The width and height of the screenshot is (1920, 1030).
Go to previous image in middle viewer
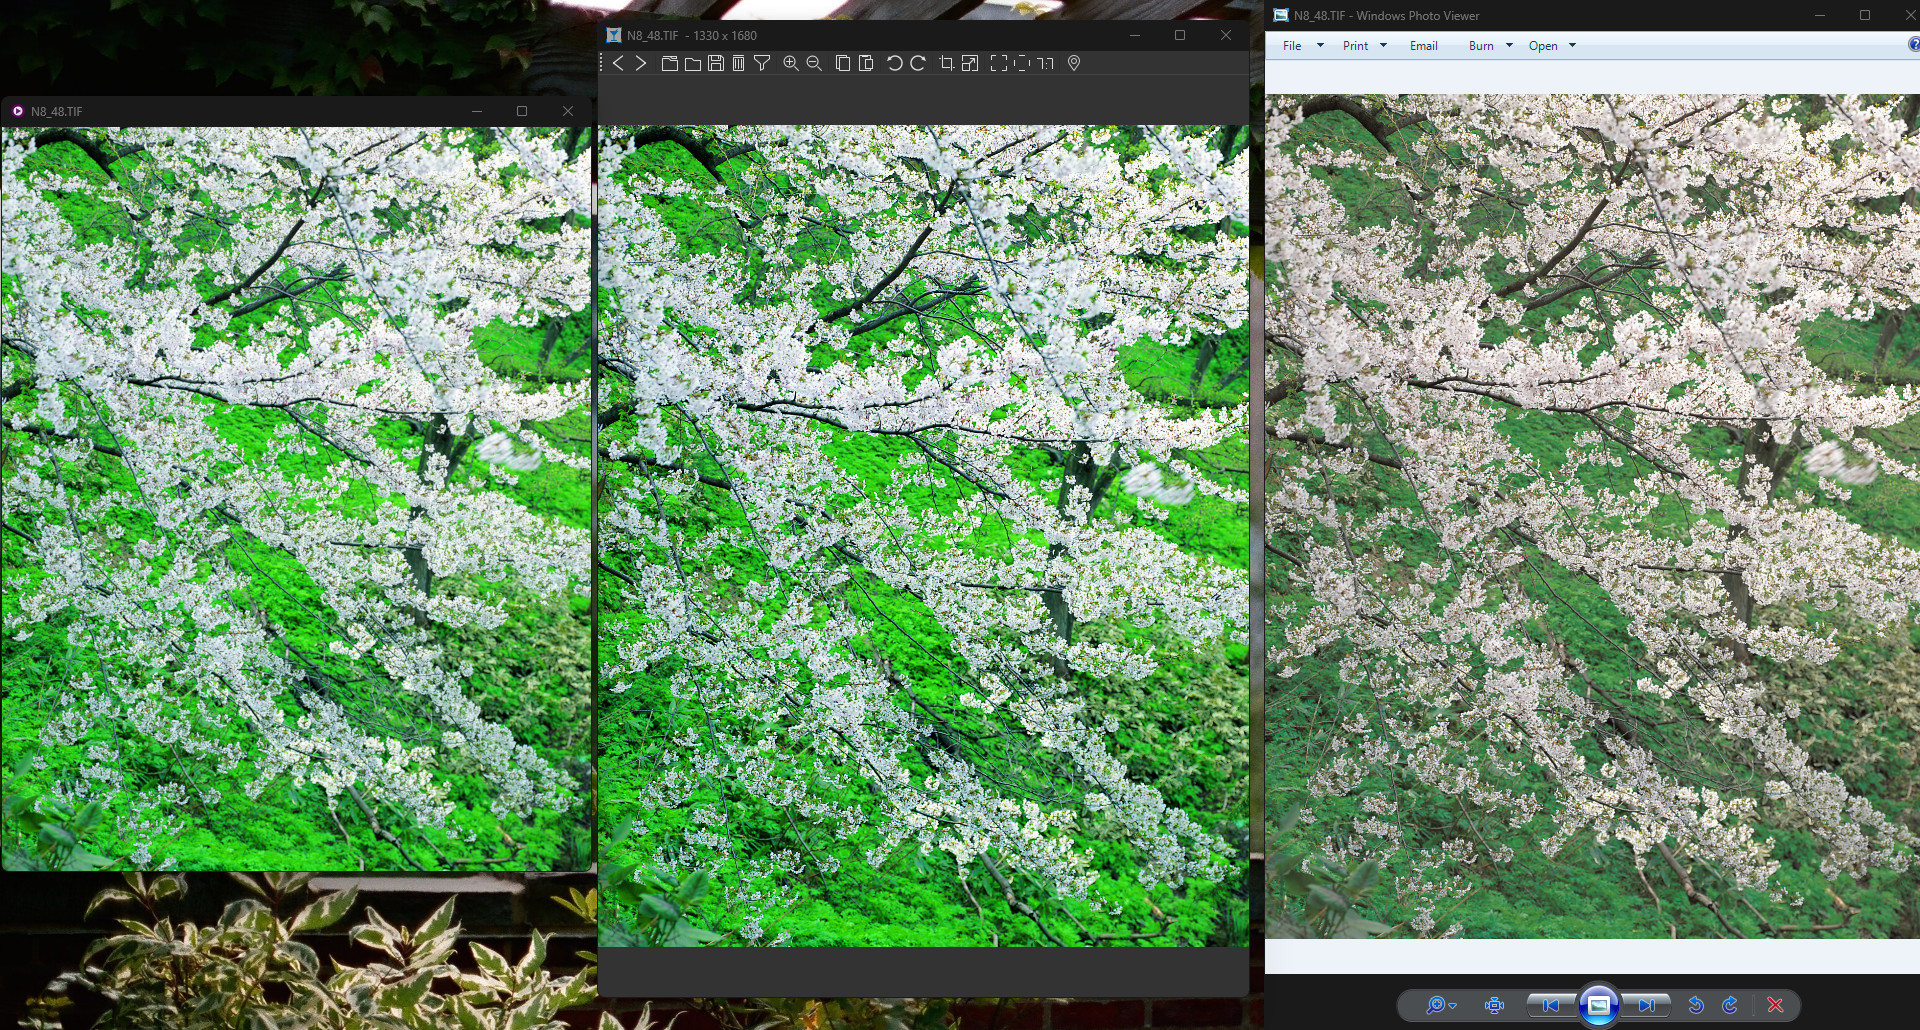[618, 63]
